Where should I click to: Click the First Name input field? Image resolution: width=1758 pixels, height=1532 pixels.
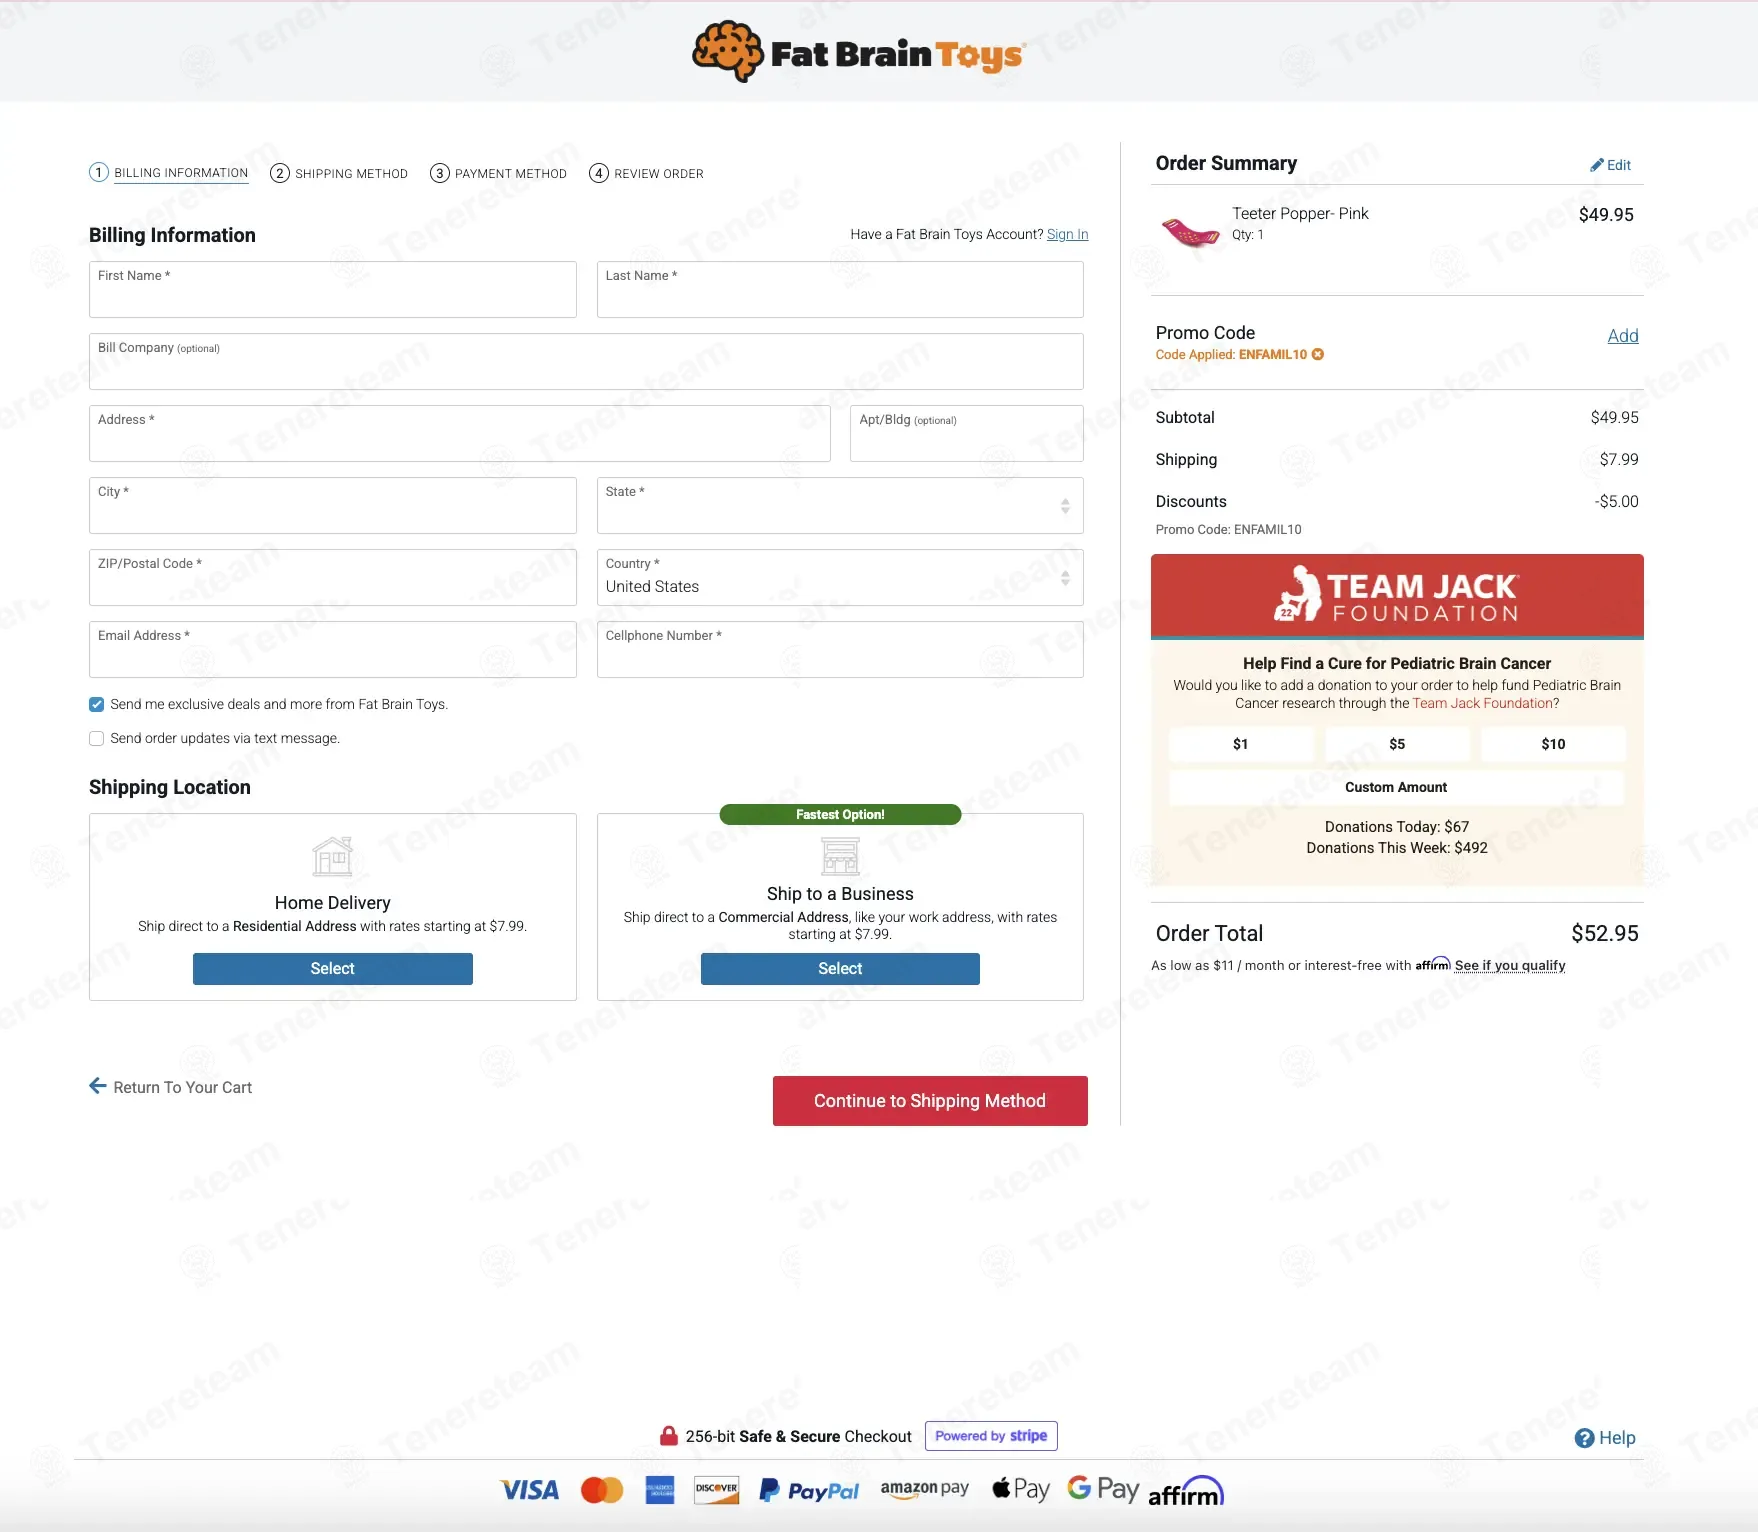pyautogui.click(x=333, y=290)
